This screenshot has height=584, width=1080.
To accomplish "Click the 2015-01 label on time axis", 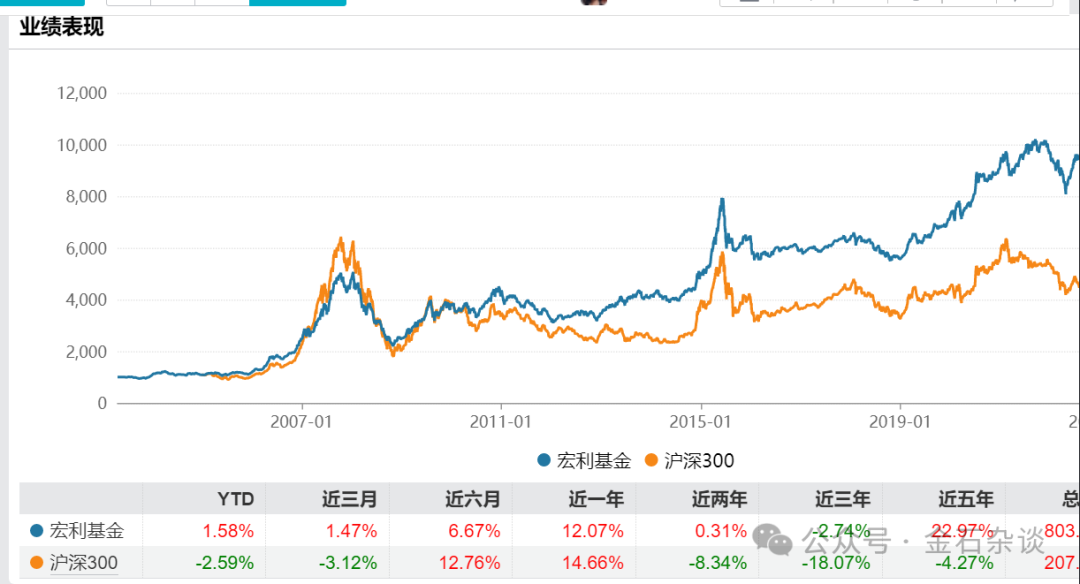I will tap(701, 423).
